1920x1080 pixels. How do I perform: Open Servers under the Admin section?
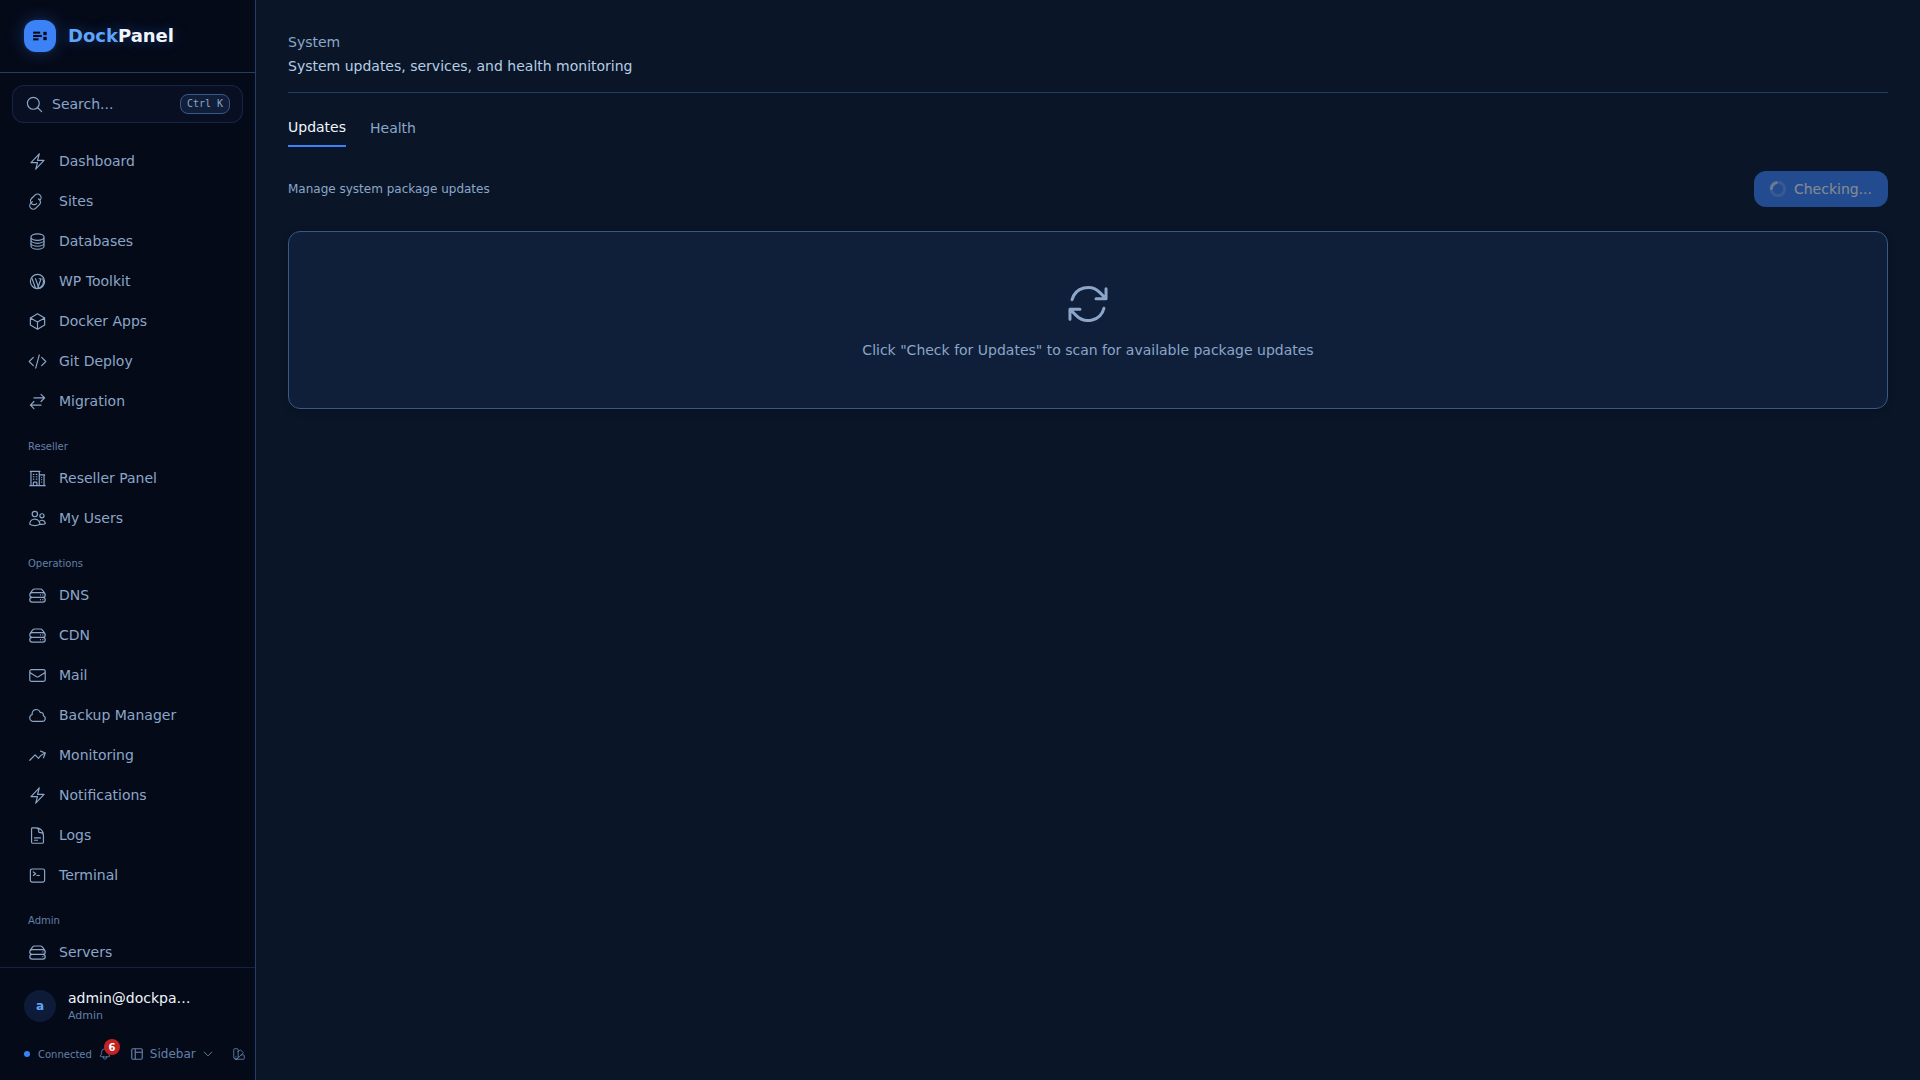127,952
